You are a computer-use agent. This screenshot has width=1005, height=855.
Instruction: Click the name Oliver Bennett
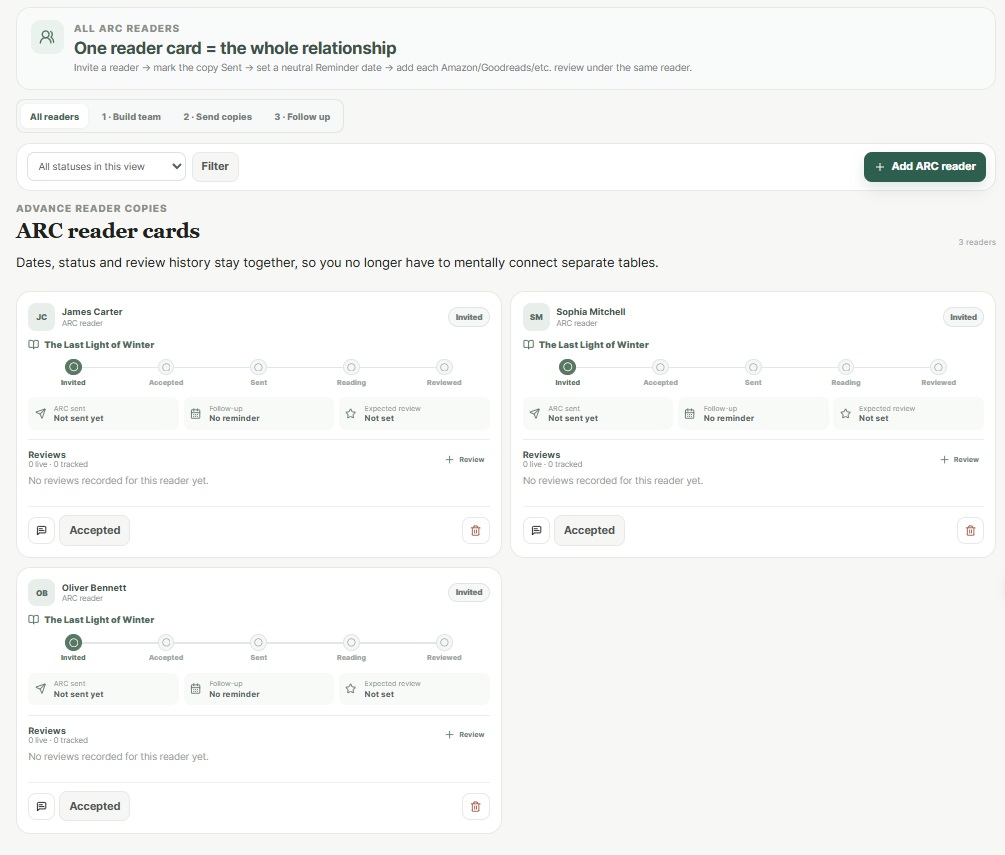pos(94,588)
